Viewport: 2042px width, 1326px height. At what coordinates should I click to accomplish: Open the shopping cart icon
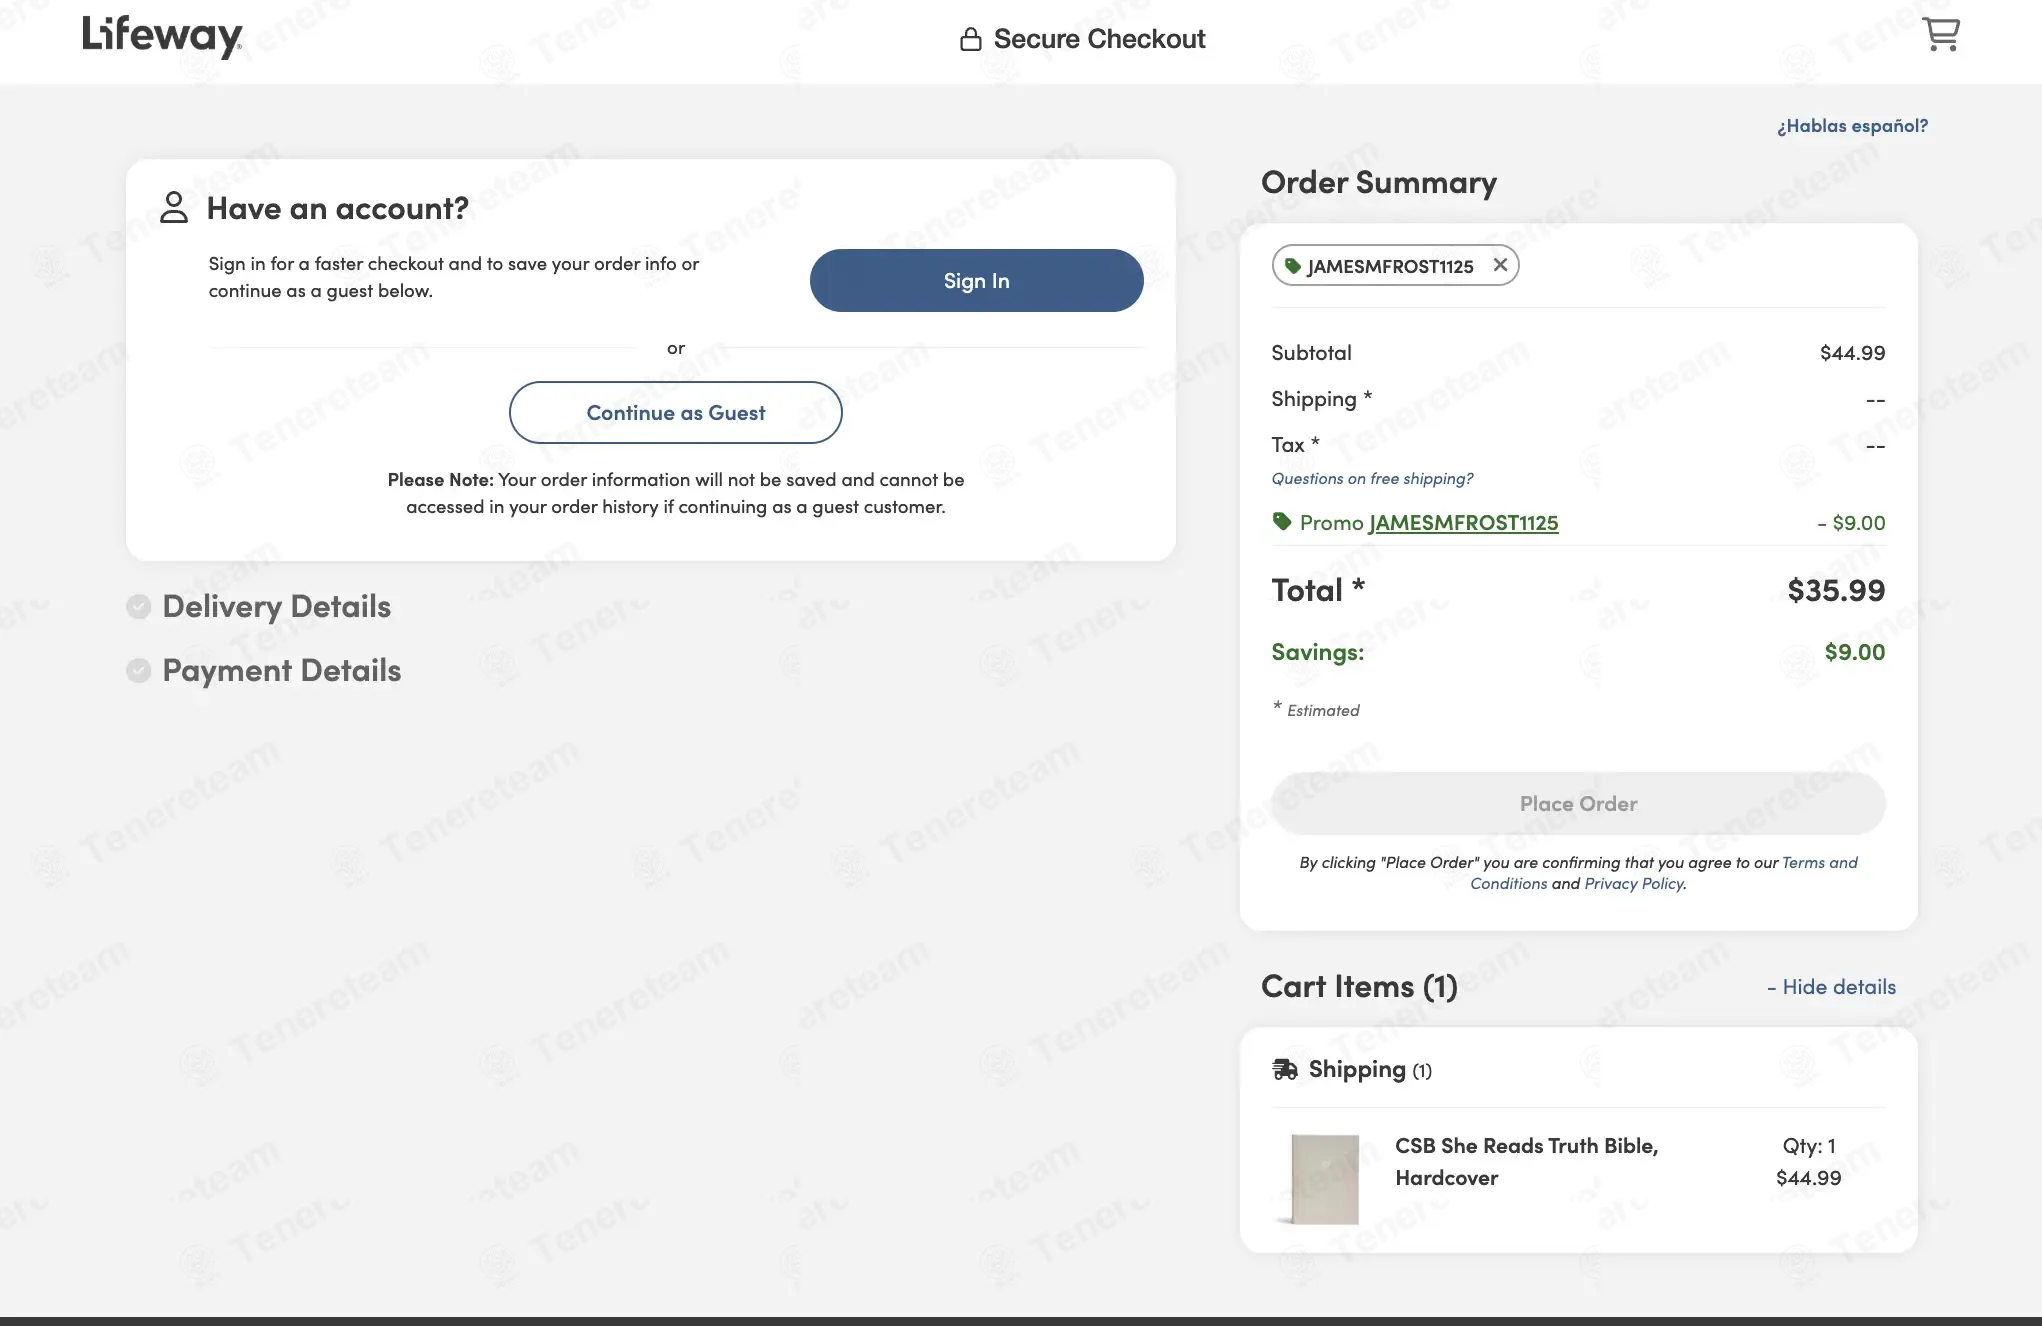[x=1941, y=34]
